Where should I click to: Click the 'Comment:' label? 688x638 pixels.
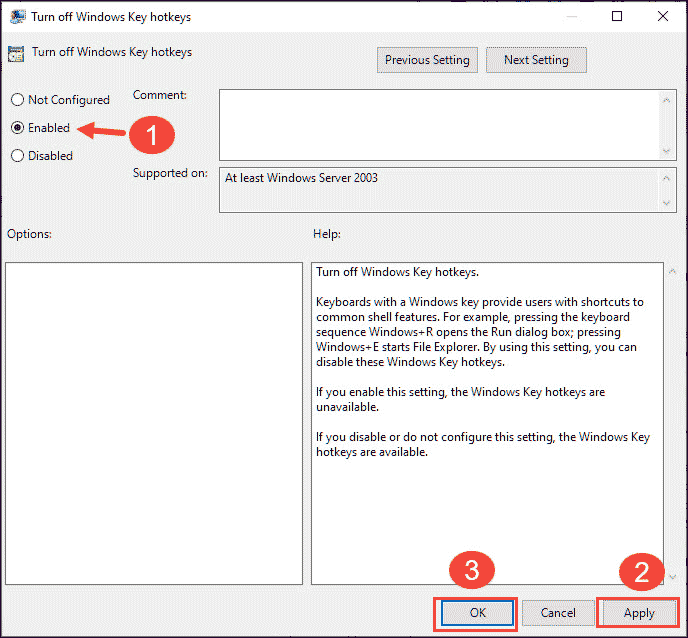coord(160,95)
